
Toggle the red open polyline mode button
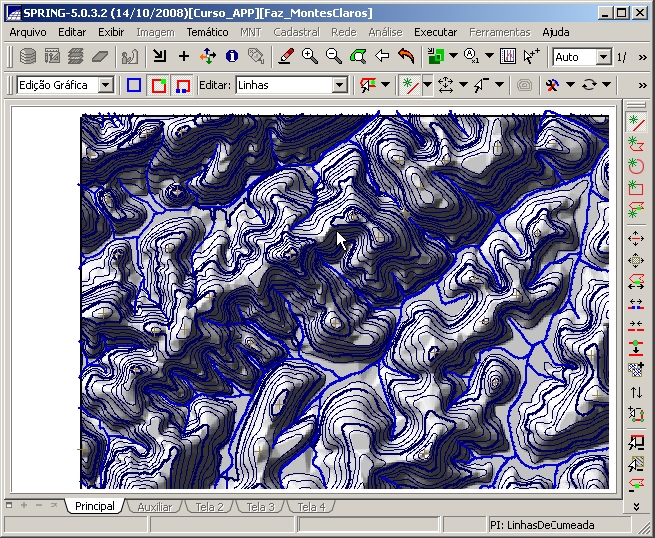[182, 86]
